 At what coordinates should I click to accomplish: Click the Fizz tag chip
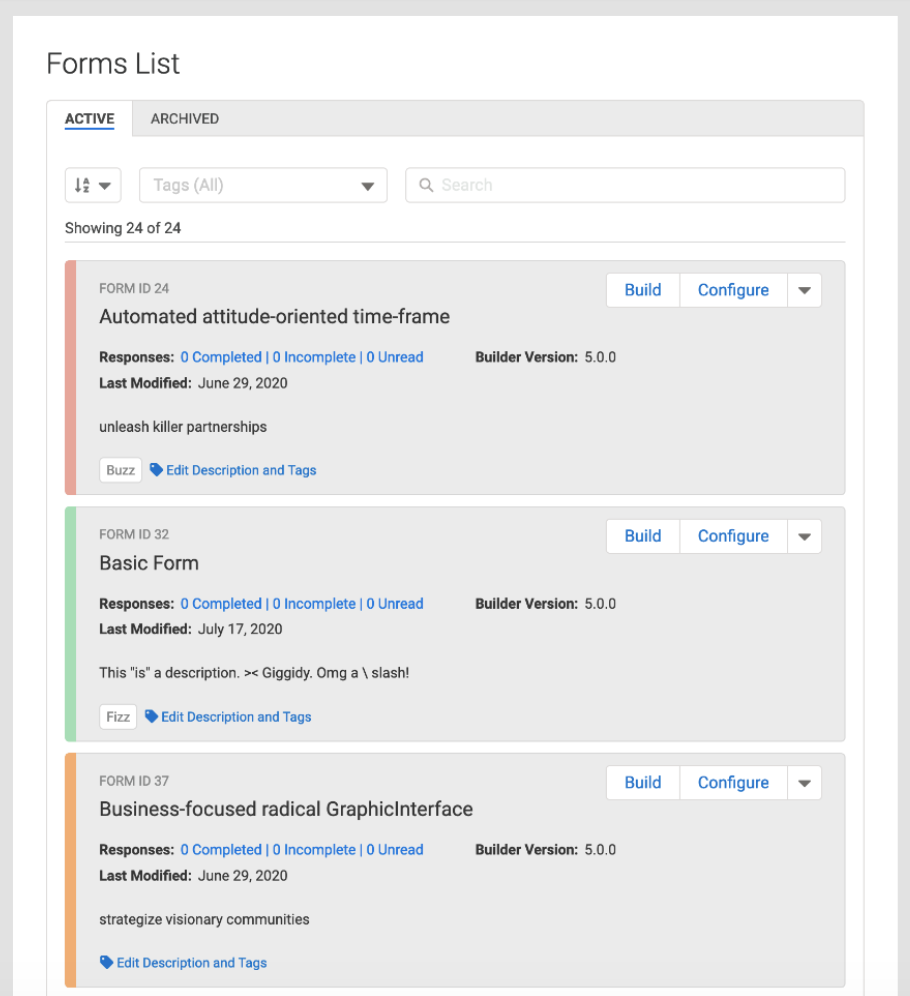tap(118, 717)
